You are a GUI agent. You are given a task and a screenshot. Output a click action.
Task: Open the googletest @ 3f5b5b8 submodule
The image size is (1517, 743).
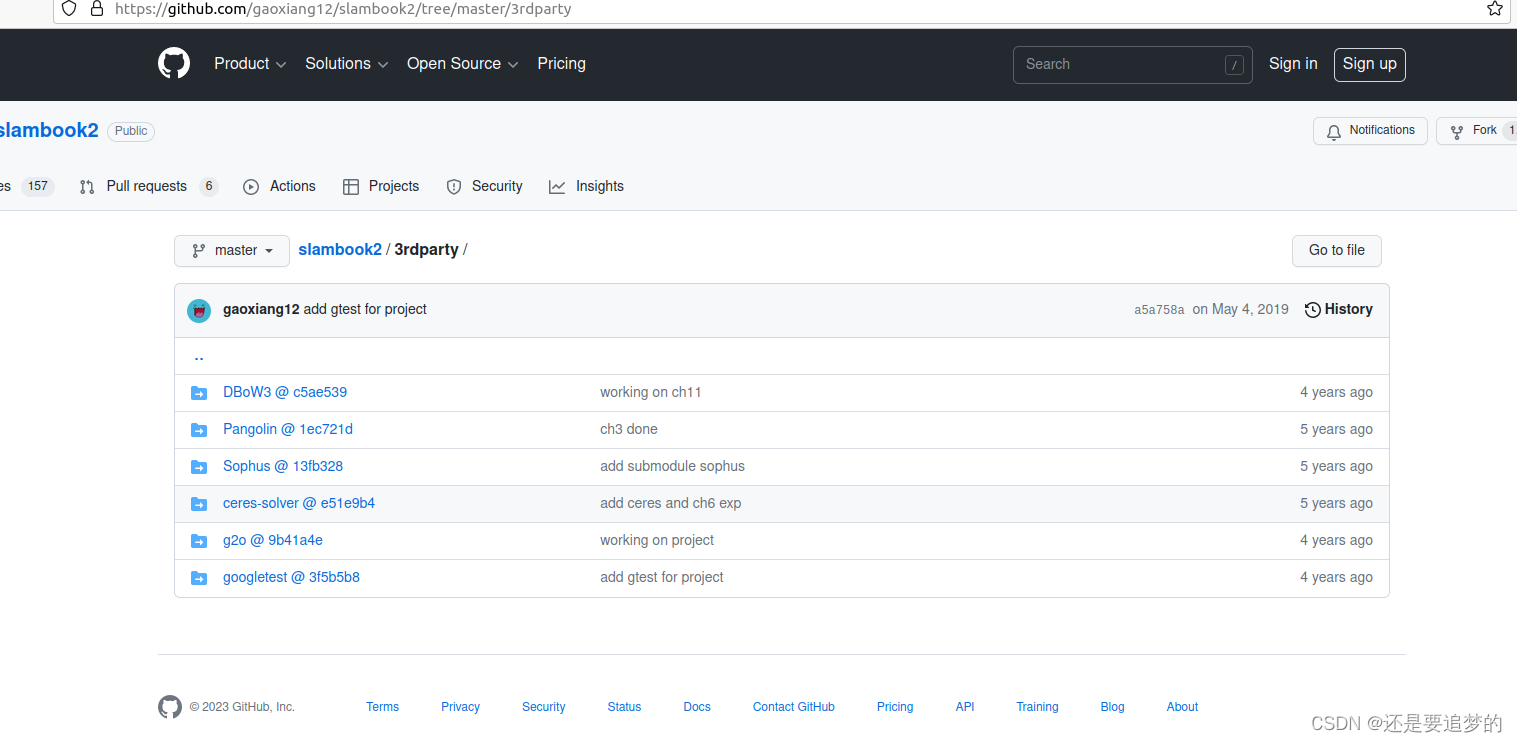291,578
